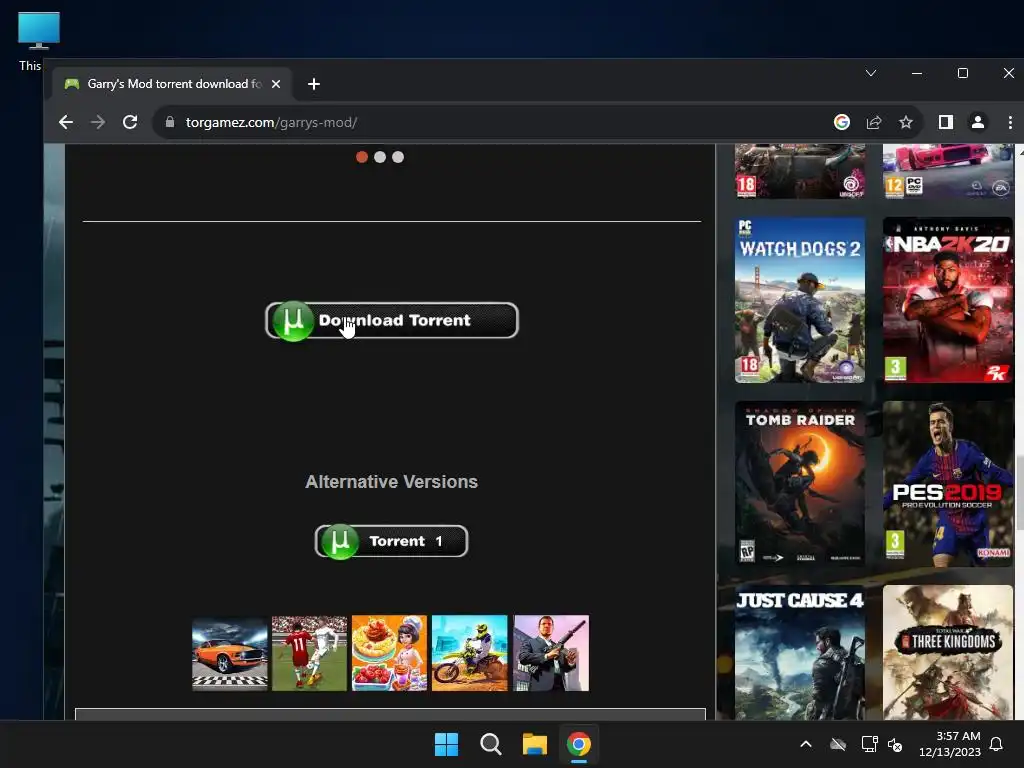Click the soccer game thumbnail
1024x768 pixels.
(x=310, y=653)
